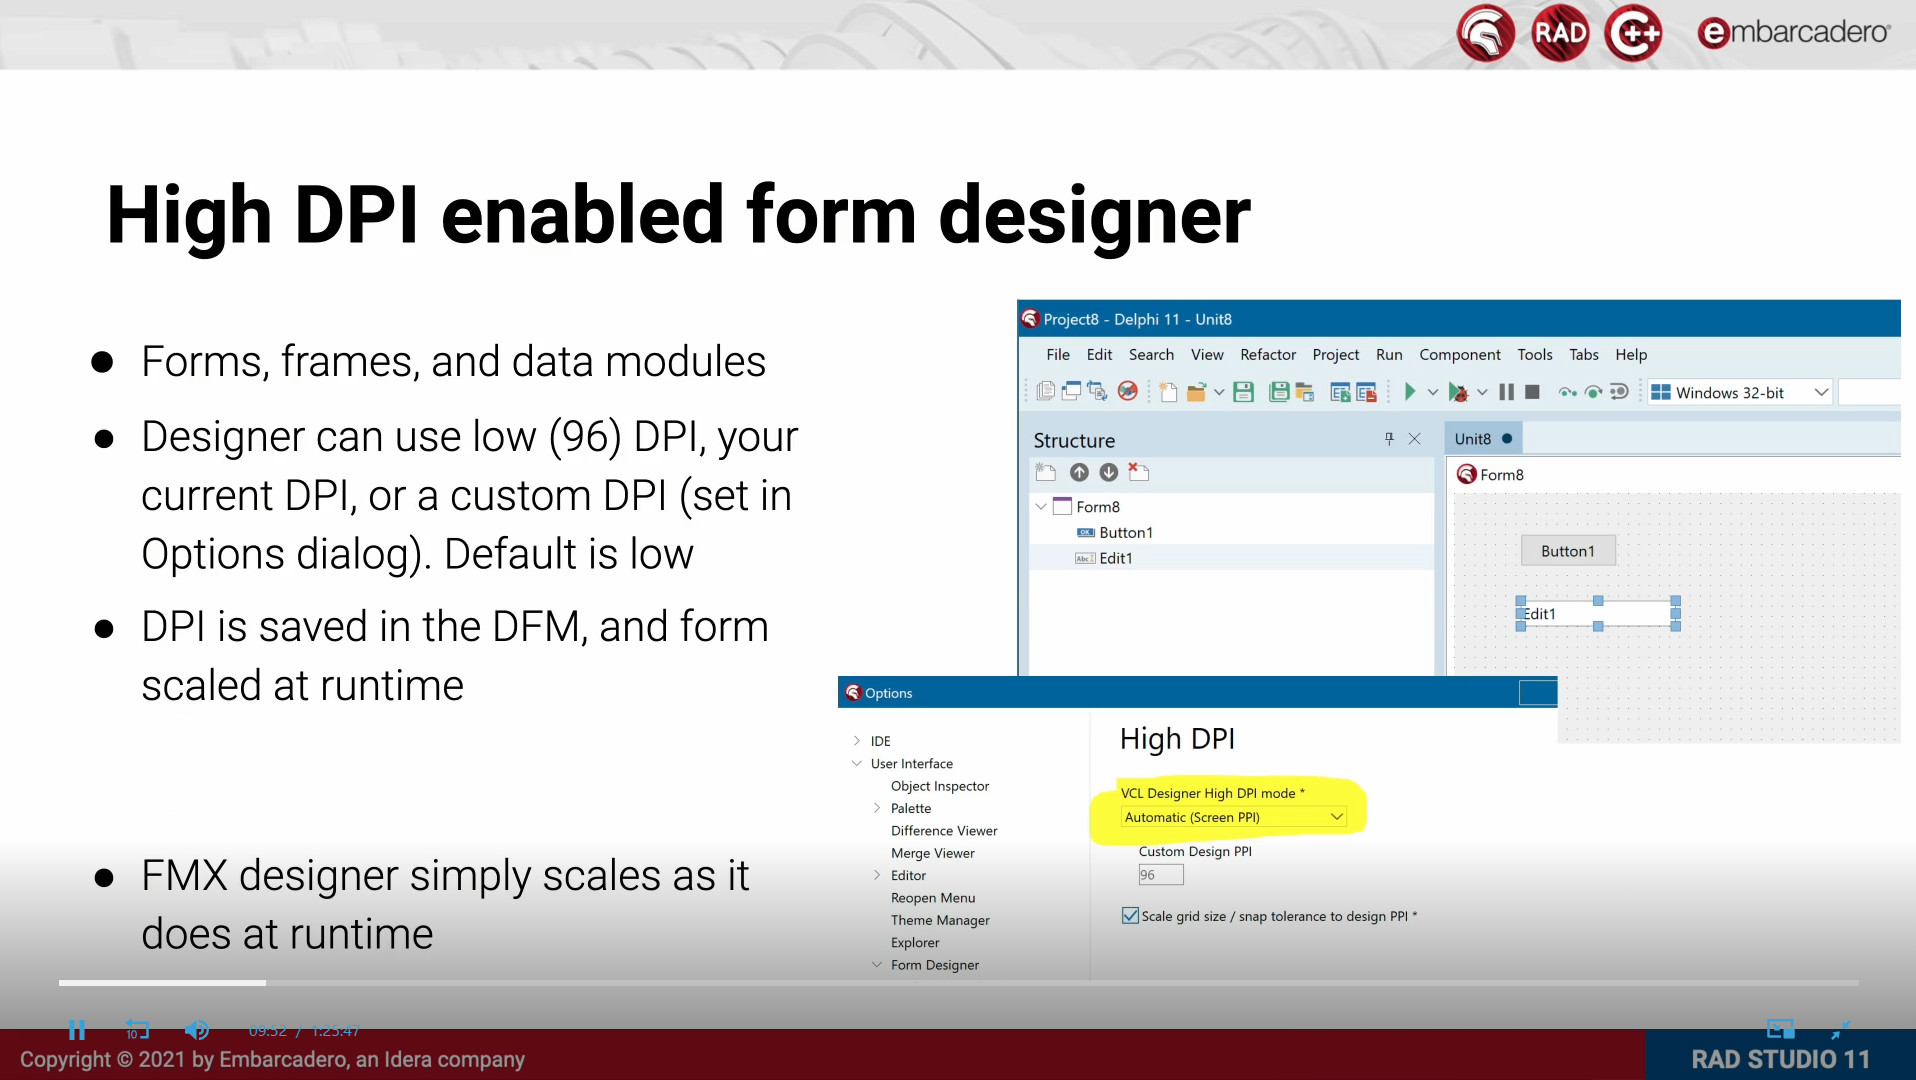The width and height of the screenshot is (1916, 1080).
Task: Switch to the Unit8 editor tab
Action: [x=1483, y=438]
